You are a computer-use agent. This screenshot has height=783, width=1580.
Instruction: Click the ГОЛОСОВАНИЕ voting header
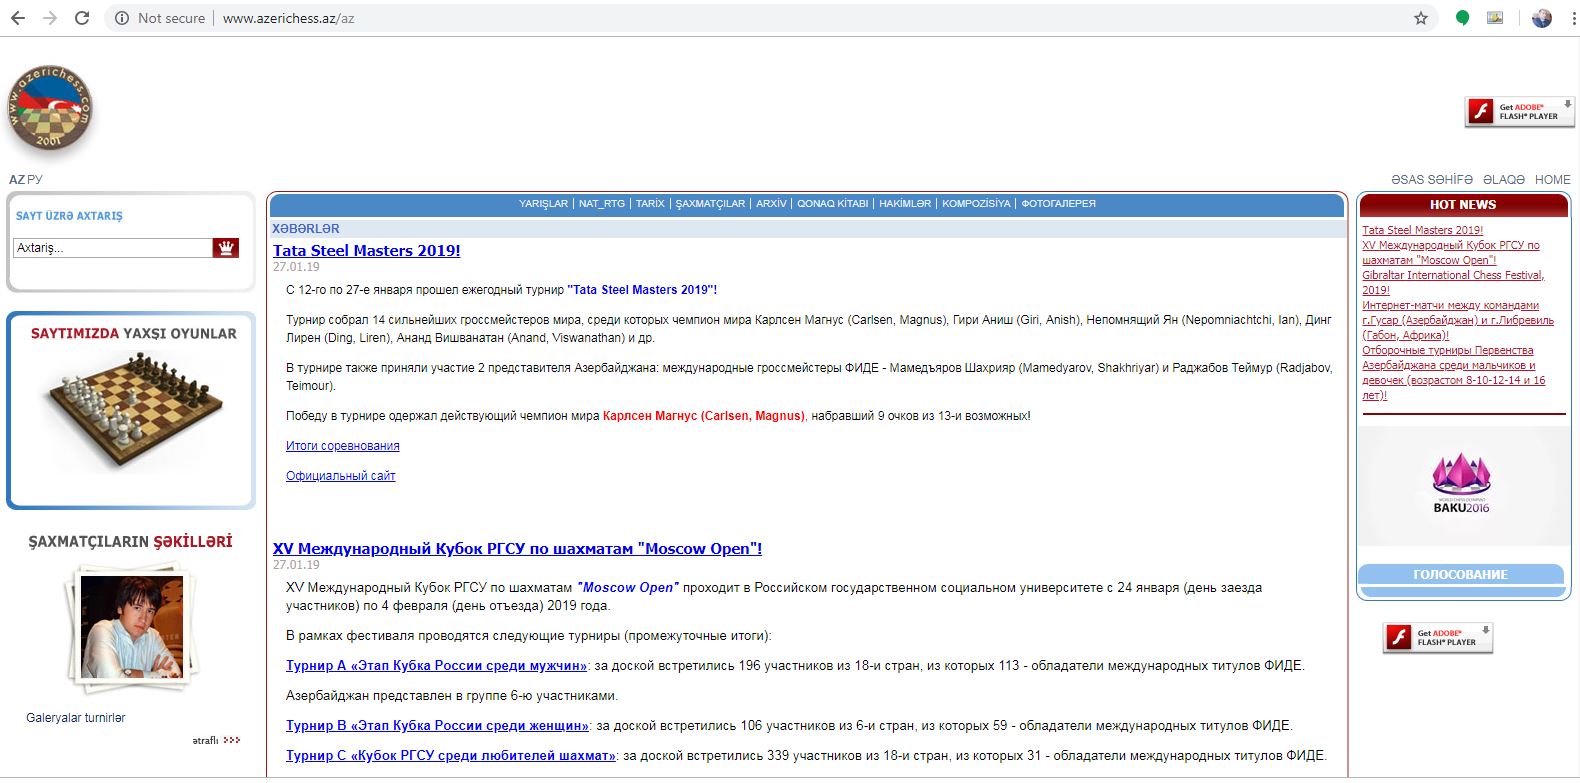(1460, 575)
